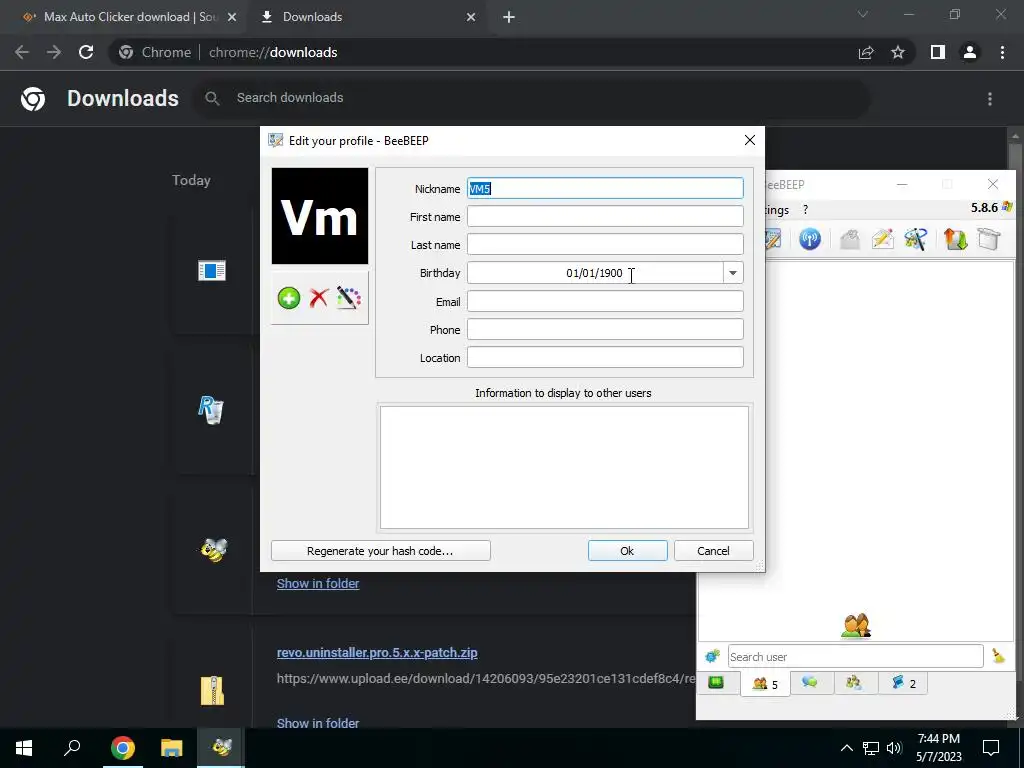Image resolution: width=1024 pixels, height=768 pixels.
Task: Toggle Chrome side panel icon
Action: pyautogui.click(x=938, y=52)
